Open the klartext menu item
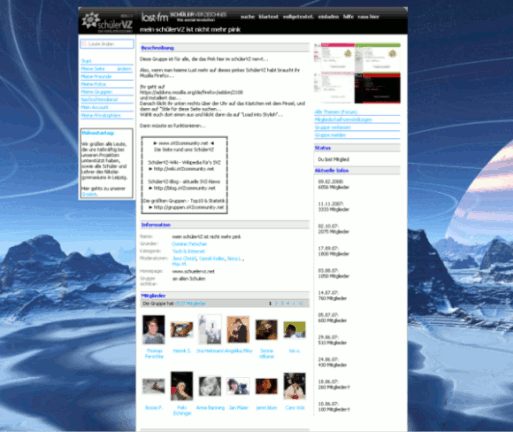This screenshot has height=432, width=513. click(268, 17)
